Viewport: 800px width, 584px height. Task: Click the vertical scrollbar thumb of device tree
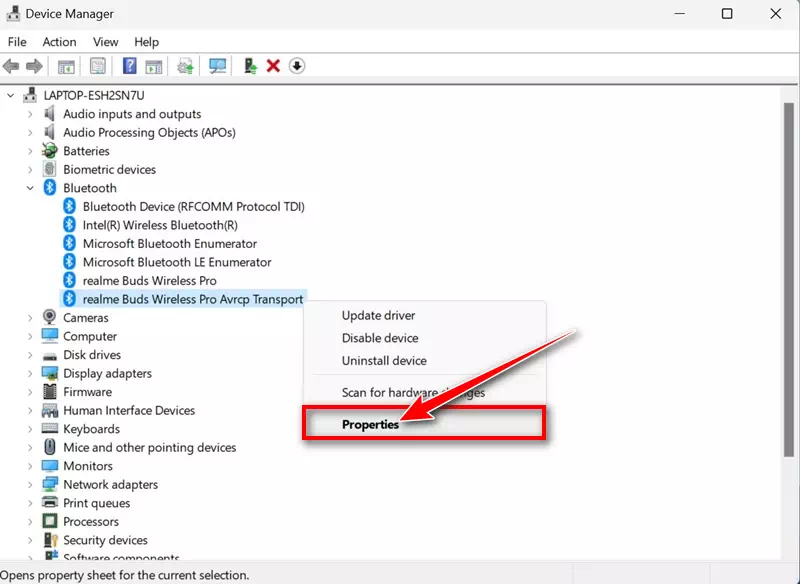[789, 280]
